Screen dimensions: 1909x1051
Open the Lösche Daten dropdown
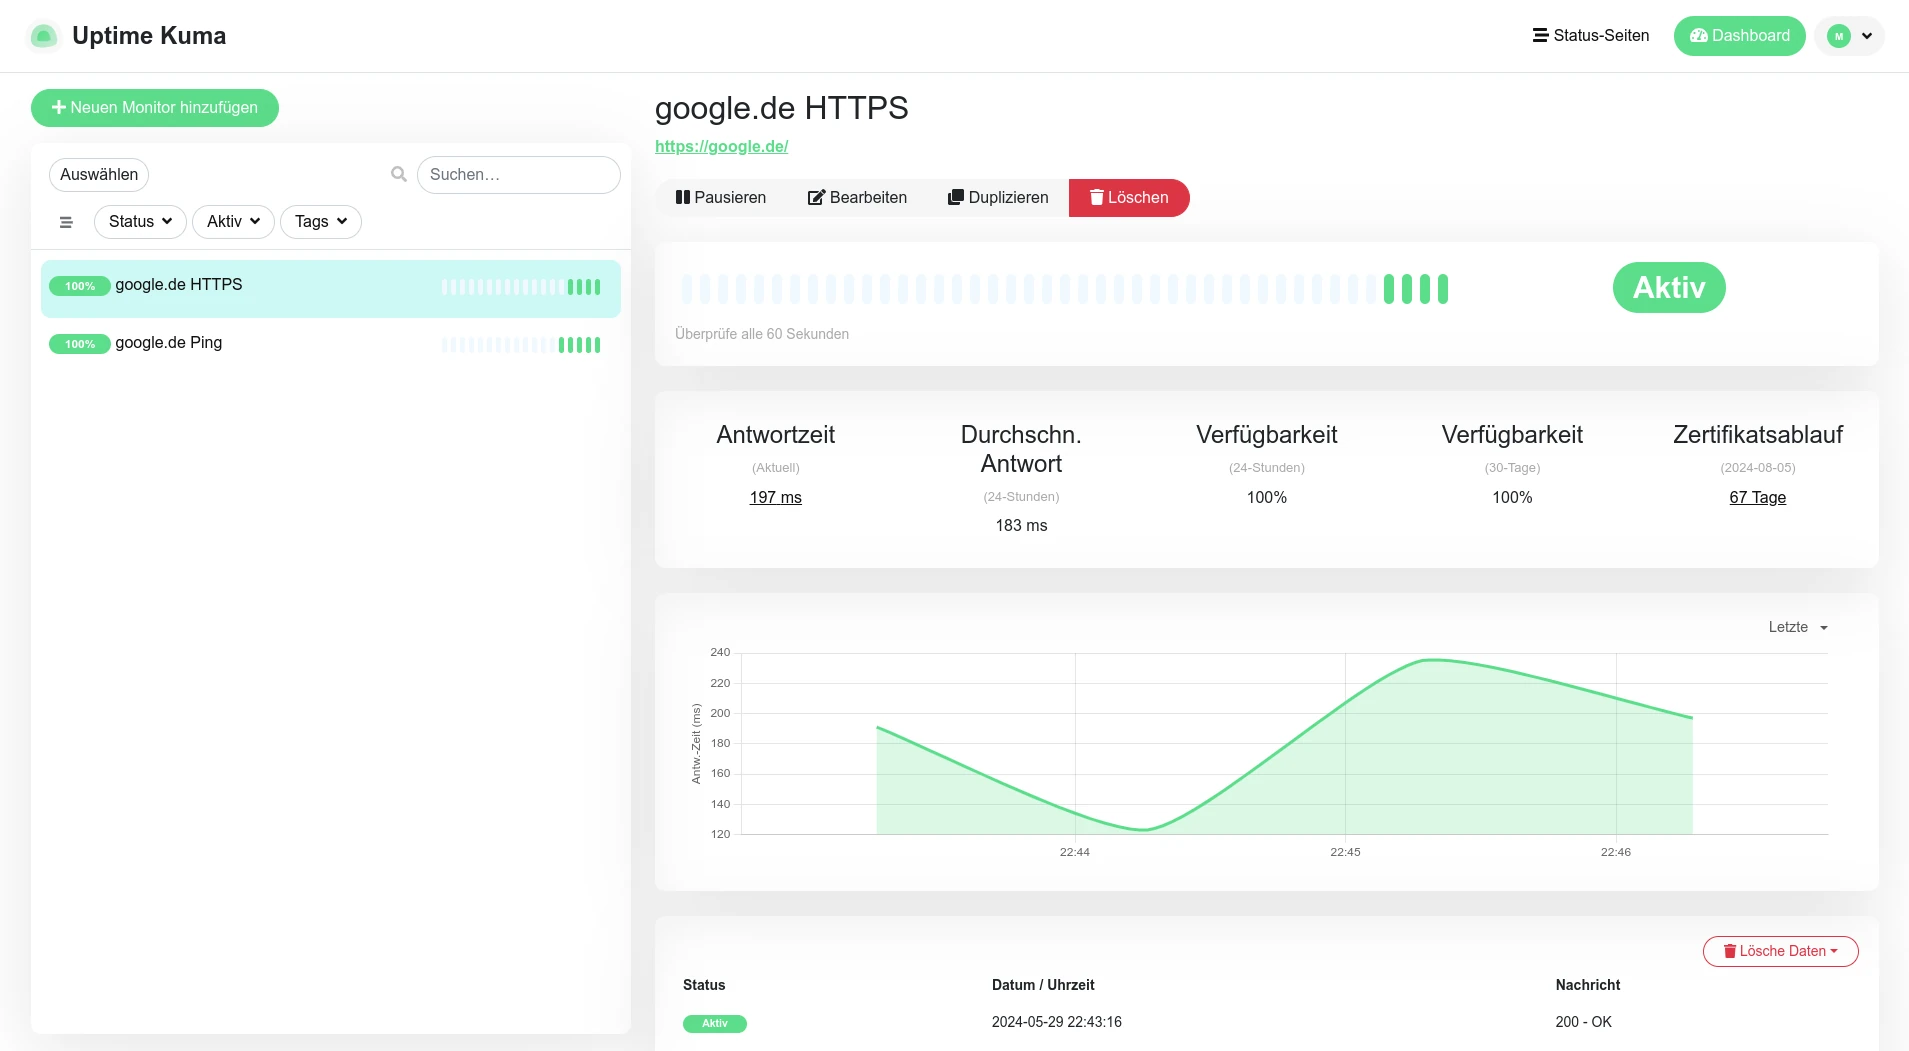(1780, 951)
